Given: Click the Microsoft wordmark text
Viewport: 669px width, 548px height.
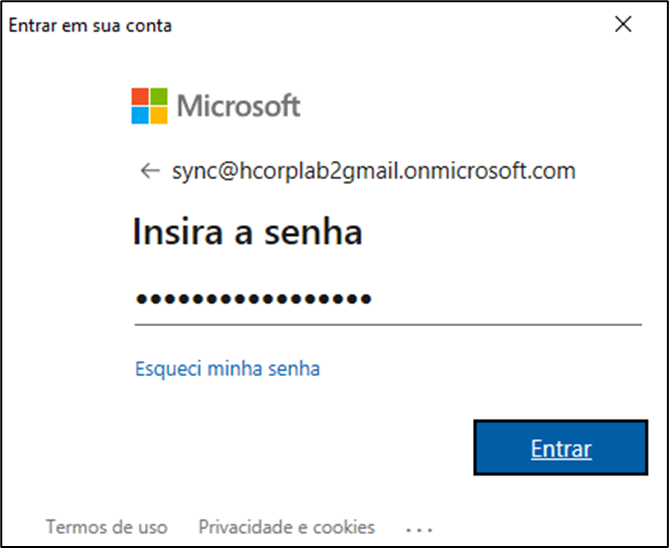Looking at the screenshot, I should 238,106.
